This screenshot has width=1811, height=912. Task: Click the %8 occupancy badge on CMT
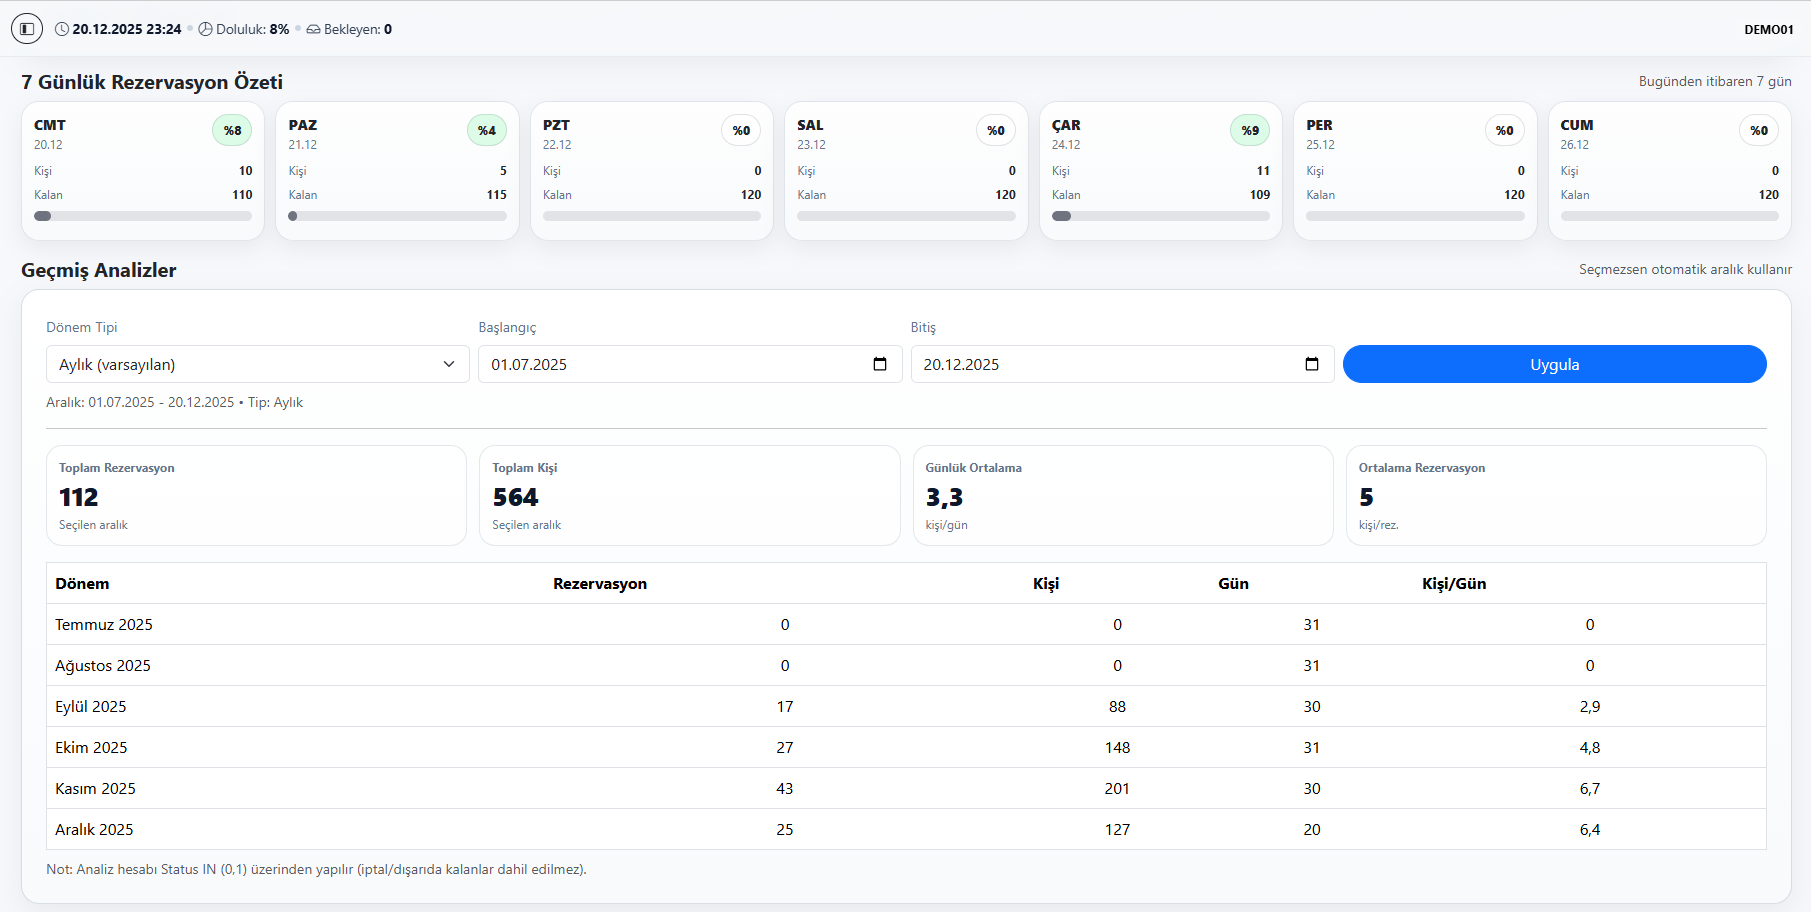pos(232,130)
